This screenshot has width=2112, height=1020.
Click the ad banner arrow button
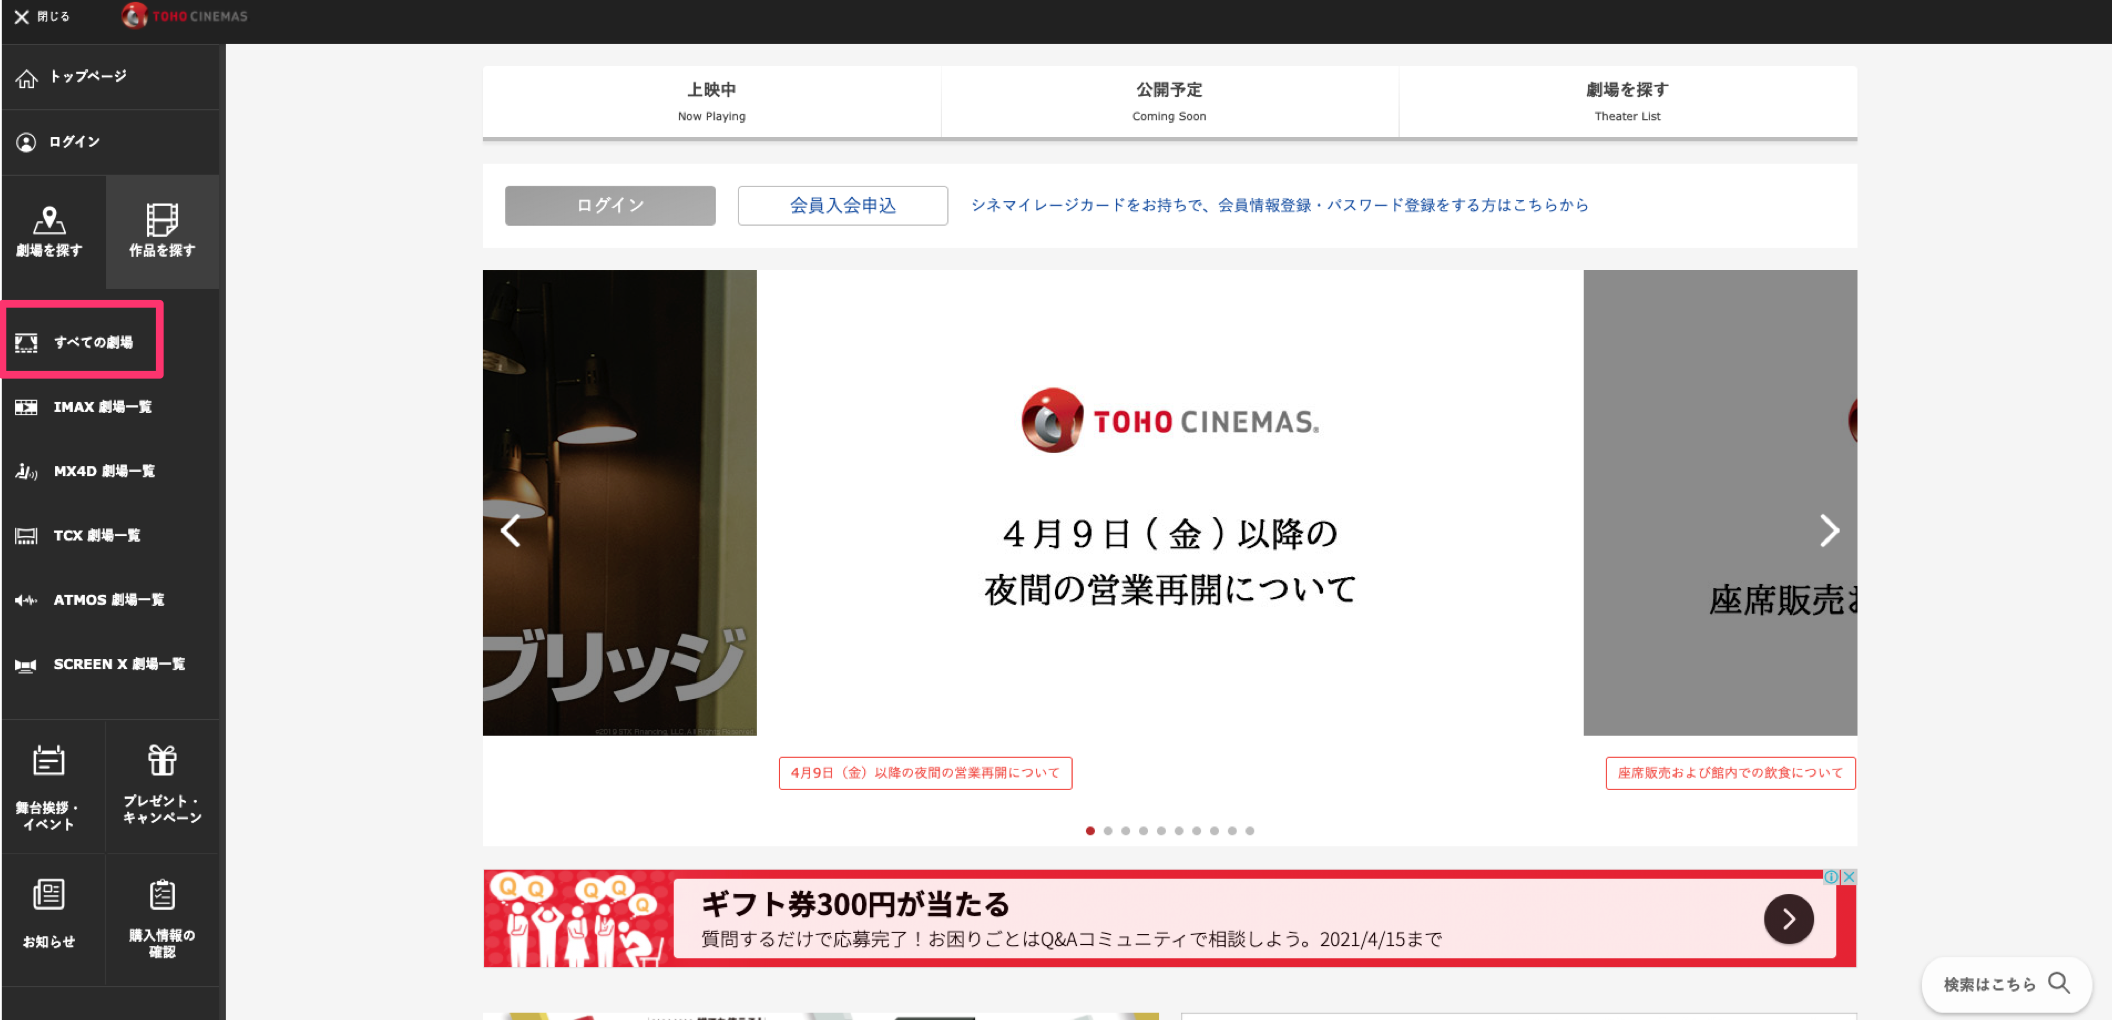coord(1789,919)
